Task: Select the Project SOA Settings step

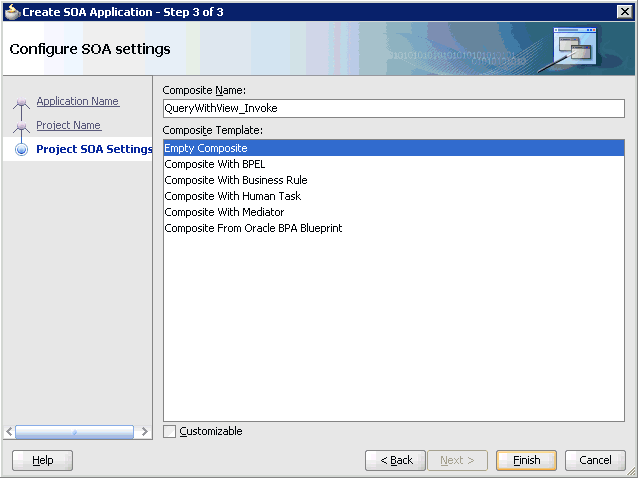Action: click(94, 149)
